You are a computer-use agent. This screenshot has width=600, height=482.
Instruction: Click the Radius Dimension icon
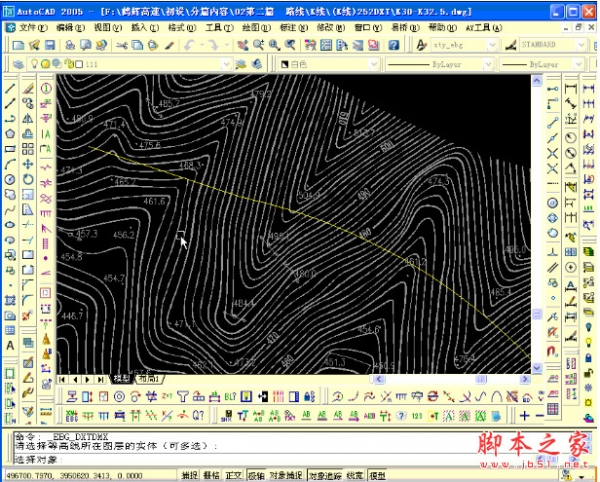(x=571, y=138)
